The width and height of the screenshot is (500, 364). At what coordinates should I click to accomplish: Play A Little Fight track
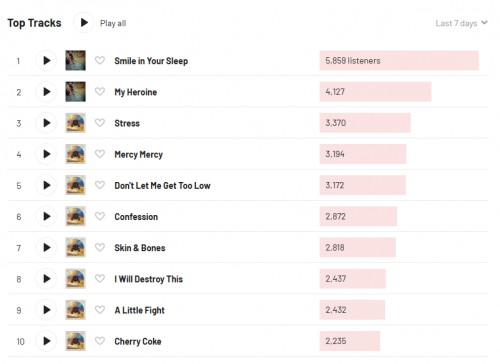click(x=46, y=310)
